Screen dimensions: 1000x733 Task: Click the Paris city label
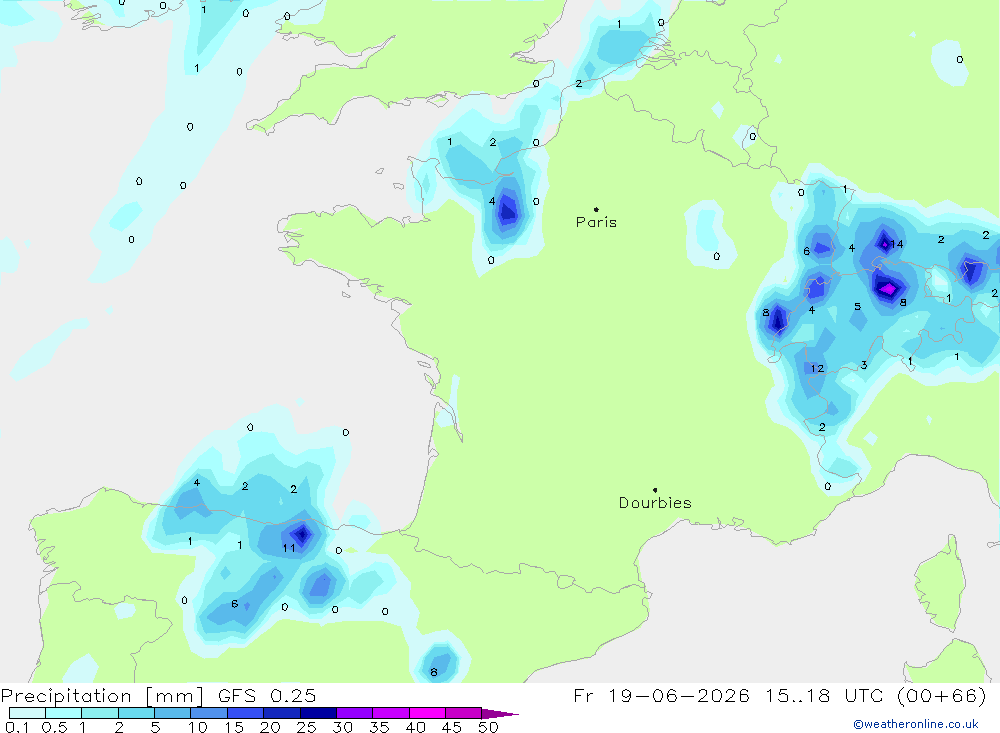596,222
